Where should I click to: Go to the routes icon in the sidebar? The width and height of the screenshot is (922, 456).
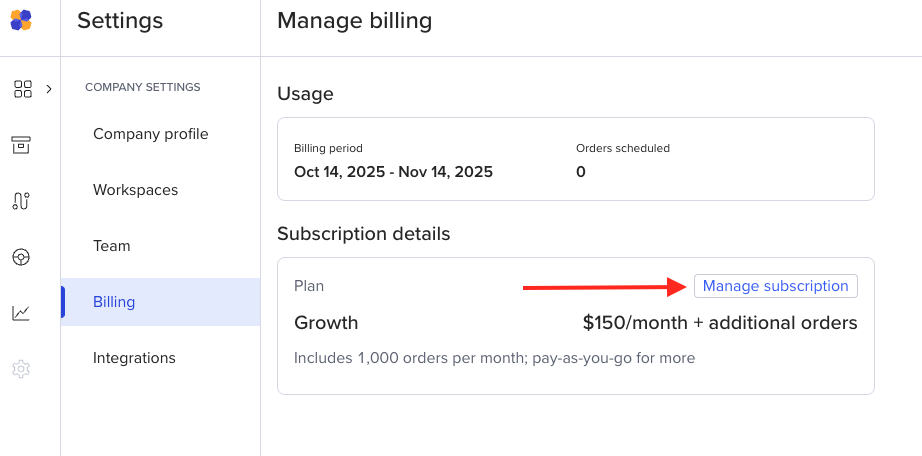pyautogui.click(x=21, y=201)
